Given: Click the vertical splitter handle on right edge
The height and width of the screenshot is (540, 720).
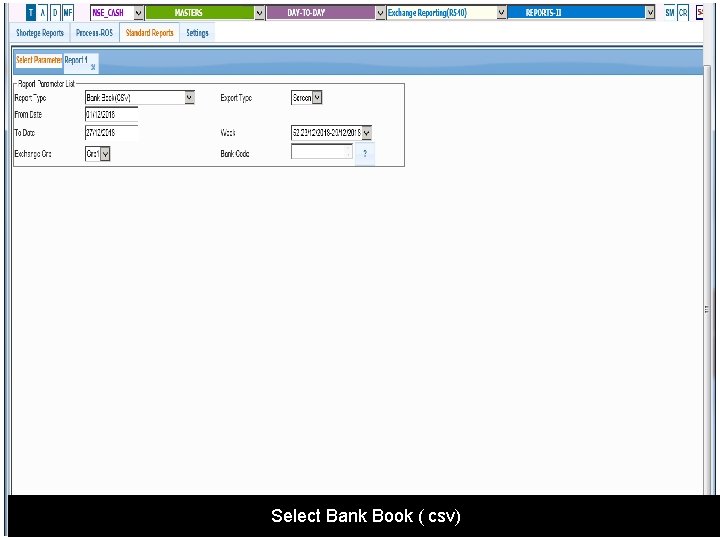Looking at the screenshot, I should pos(706,310).
